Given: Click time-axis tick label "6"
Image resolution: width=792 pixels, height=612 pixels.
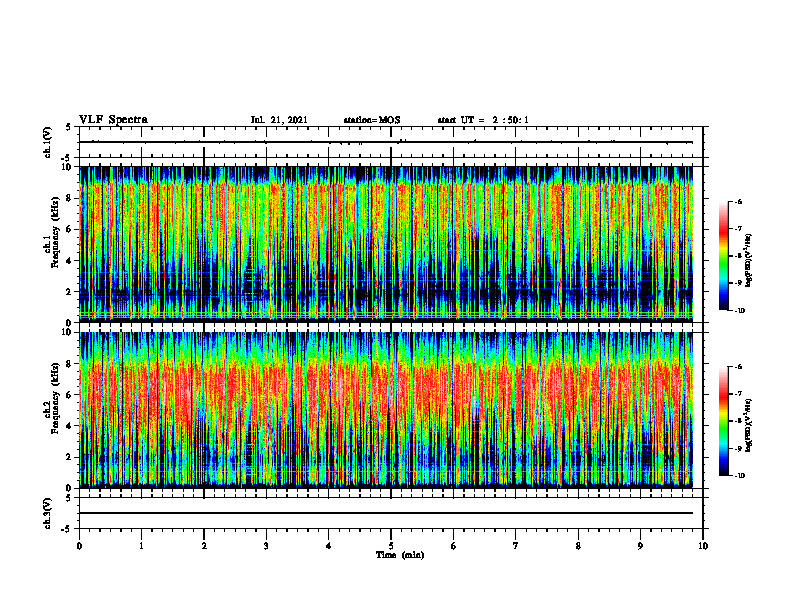Looking at the screenshot, I should tap(454, 546).
